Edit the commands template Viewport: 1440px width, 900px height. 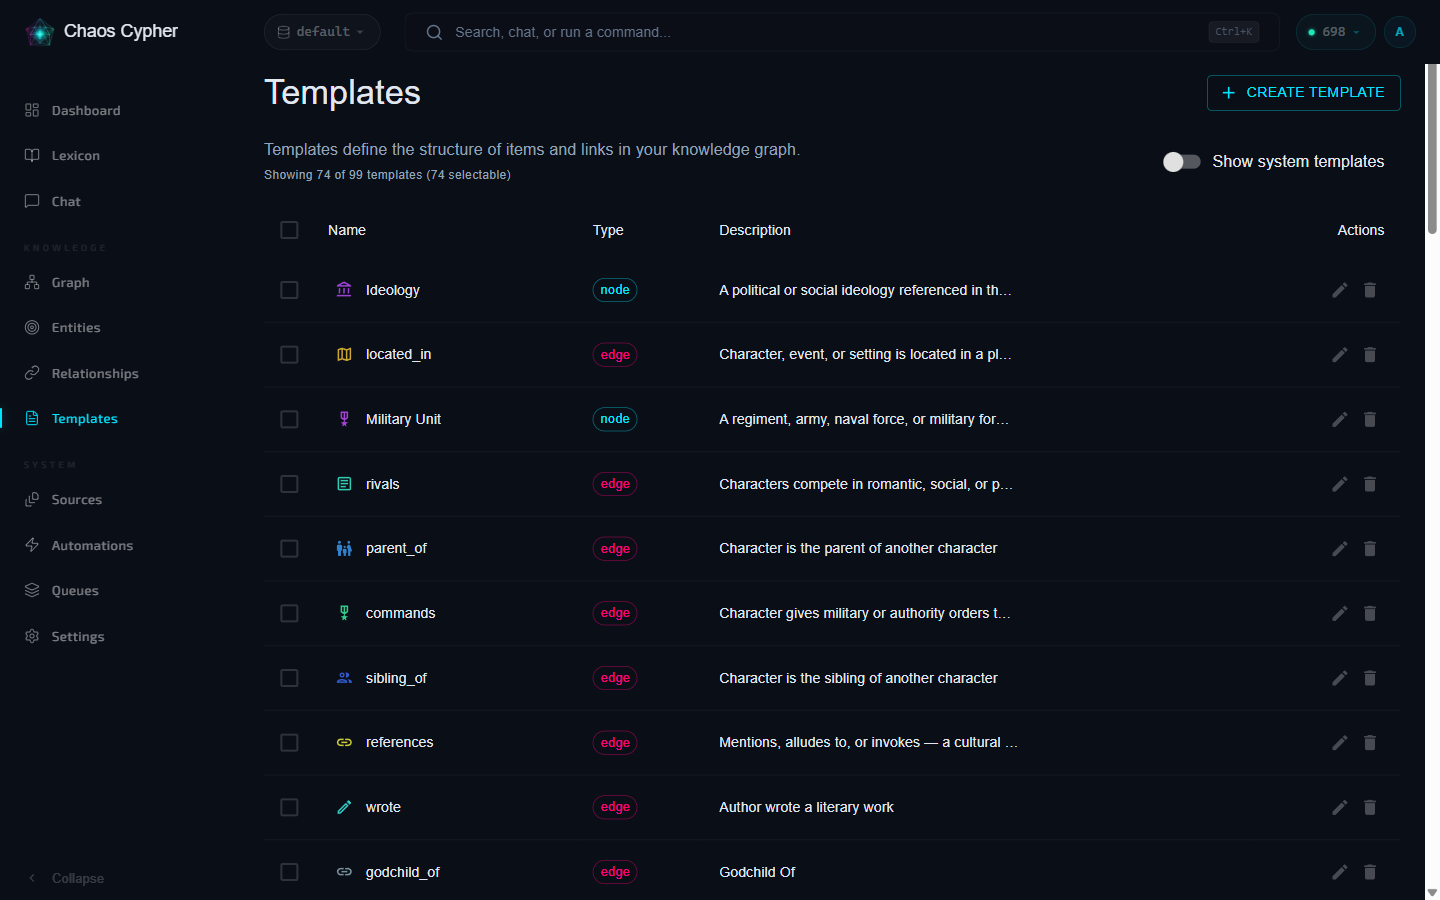click(x=1340, y=613)
